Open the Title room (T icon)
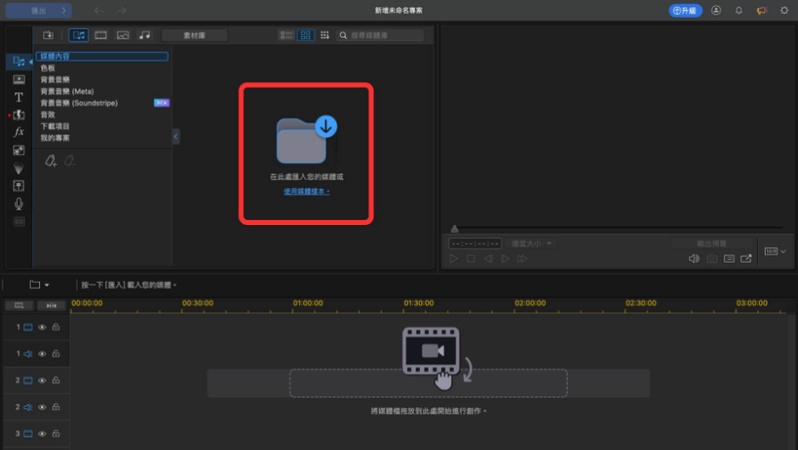The image size is (798, 450). tap(18, 97)
